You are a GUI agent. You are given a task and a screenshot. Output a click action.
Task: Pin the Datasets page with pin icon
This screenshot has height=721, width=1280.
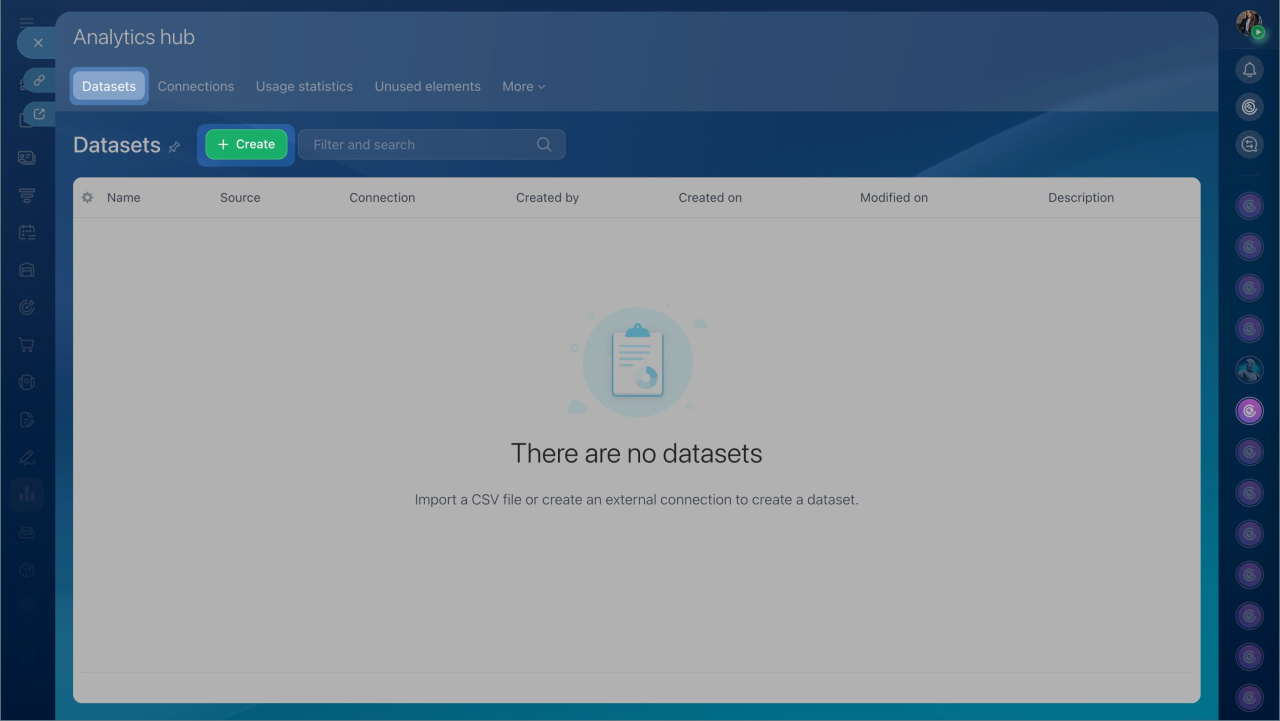pyautogui.click(x=174, y=147)
